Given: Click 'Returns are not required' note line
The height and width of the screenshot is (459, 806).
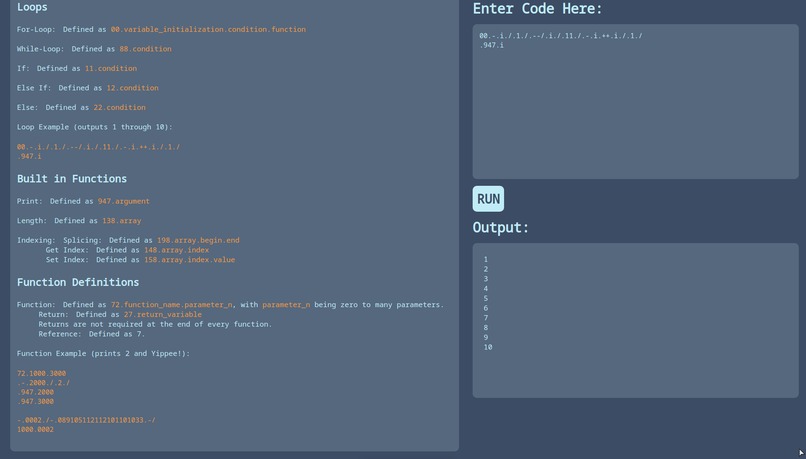Looking at the screenshot, I should click(155, 324).
